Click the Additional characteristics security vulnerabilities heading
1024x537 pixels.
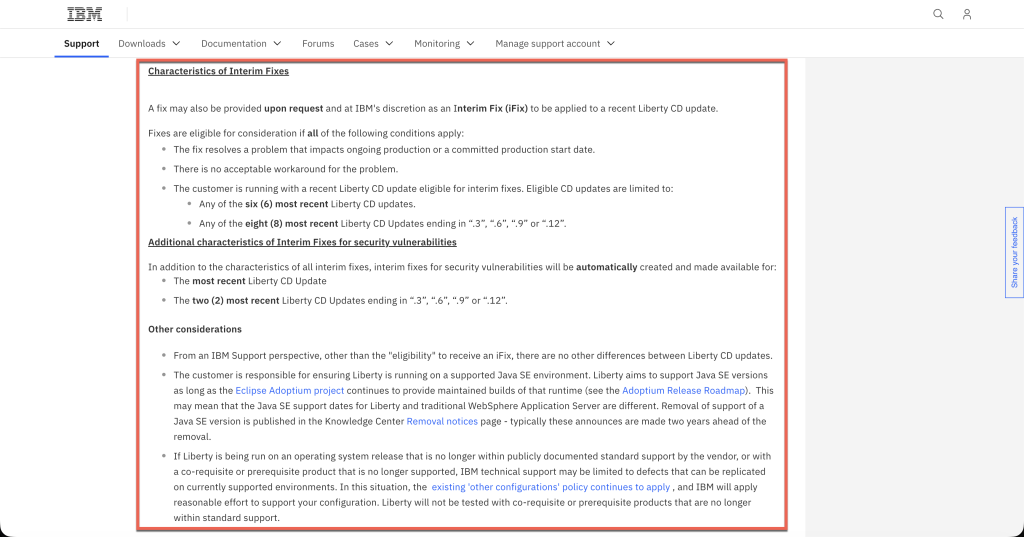[x=302, y=242]
